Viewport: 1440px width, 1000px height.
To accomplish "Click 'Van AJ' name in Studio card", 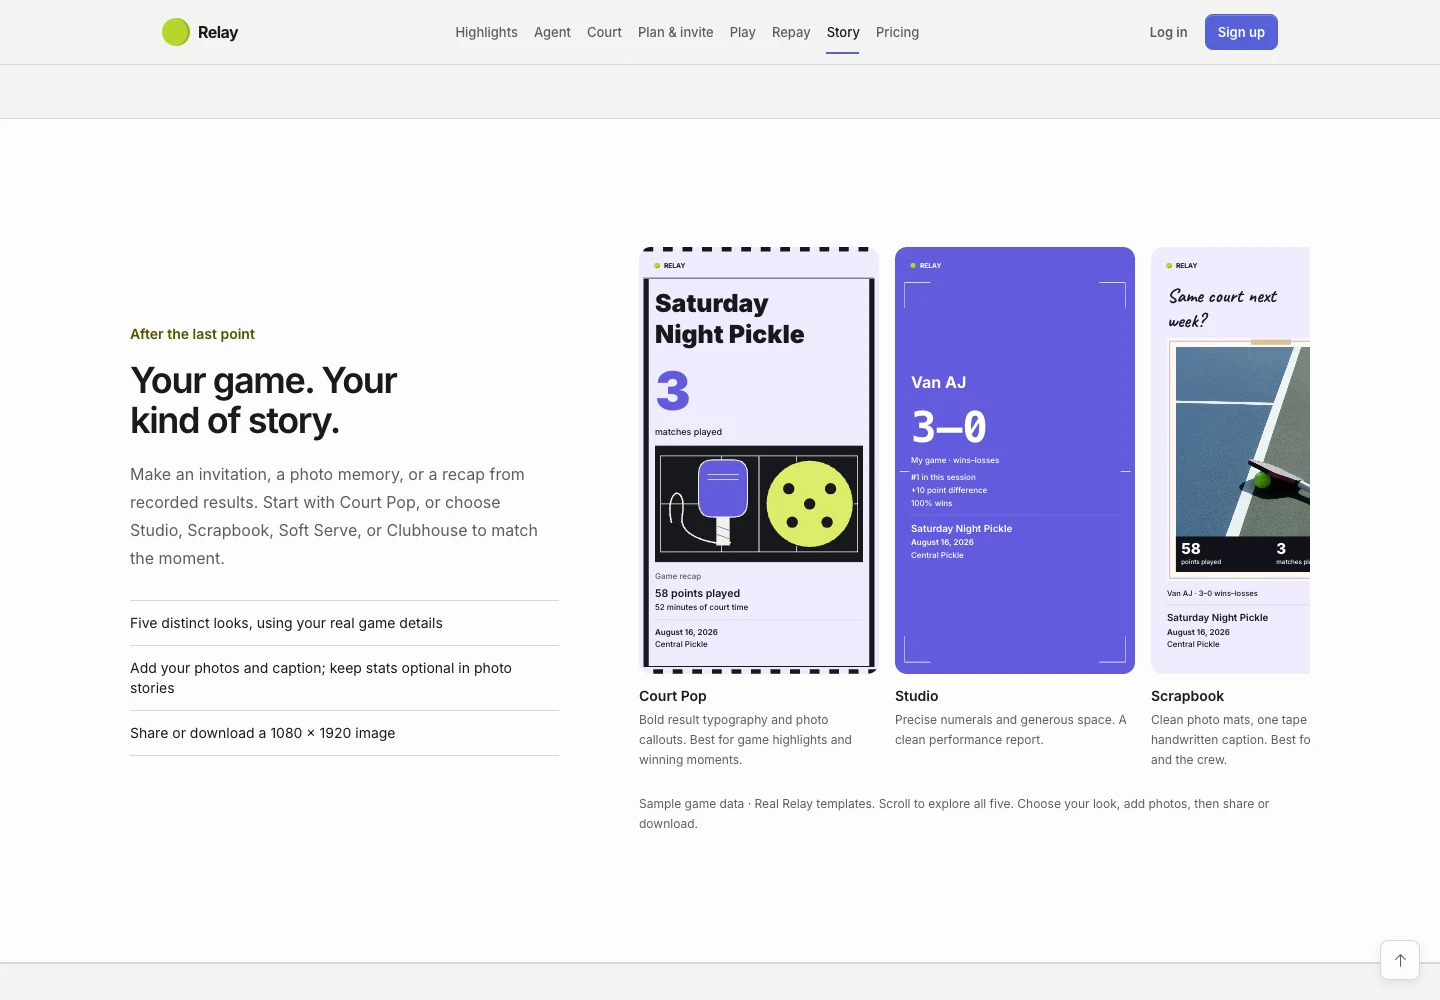I will tap(938, 382).
